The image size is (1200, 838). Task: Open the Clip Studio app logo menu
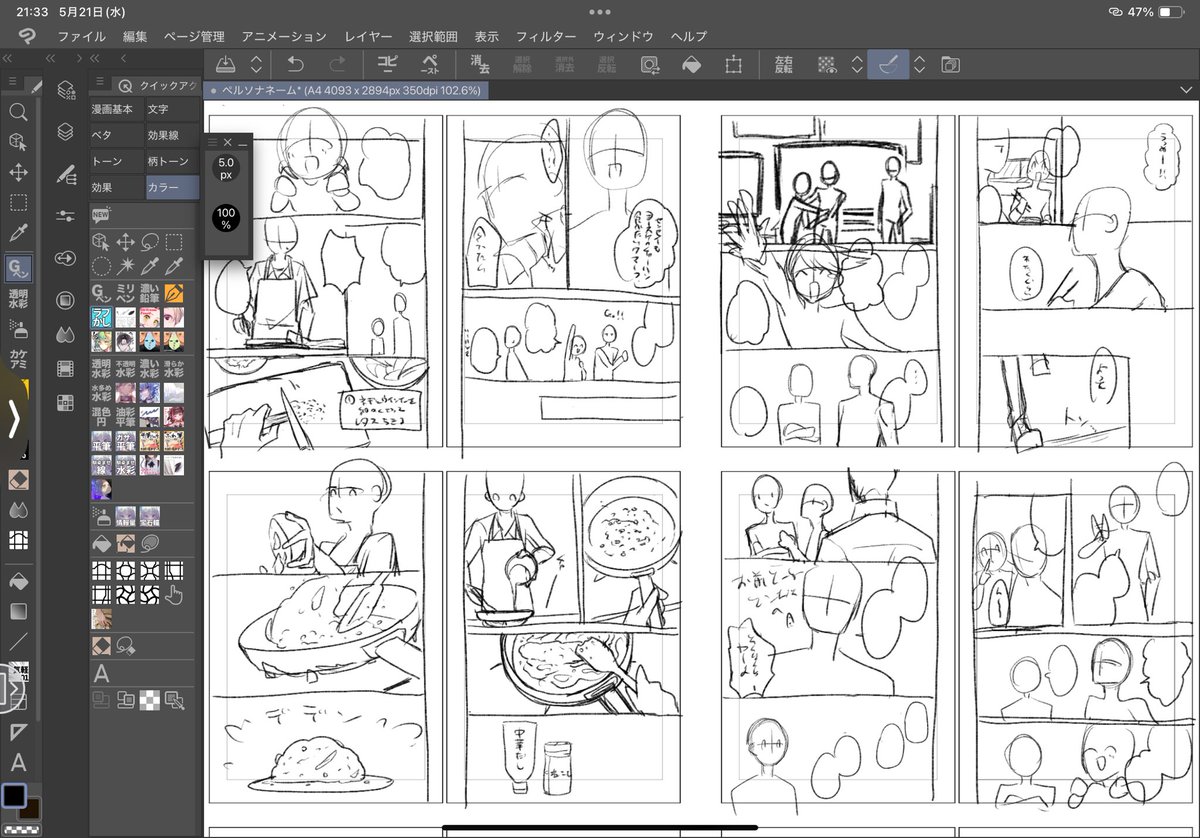pos(27,36)
